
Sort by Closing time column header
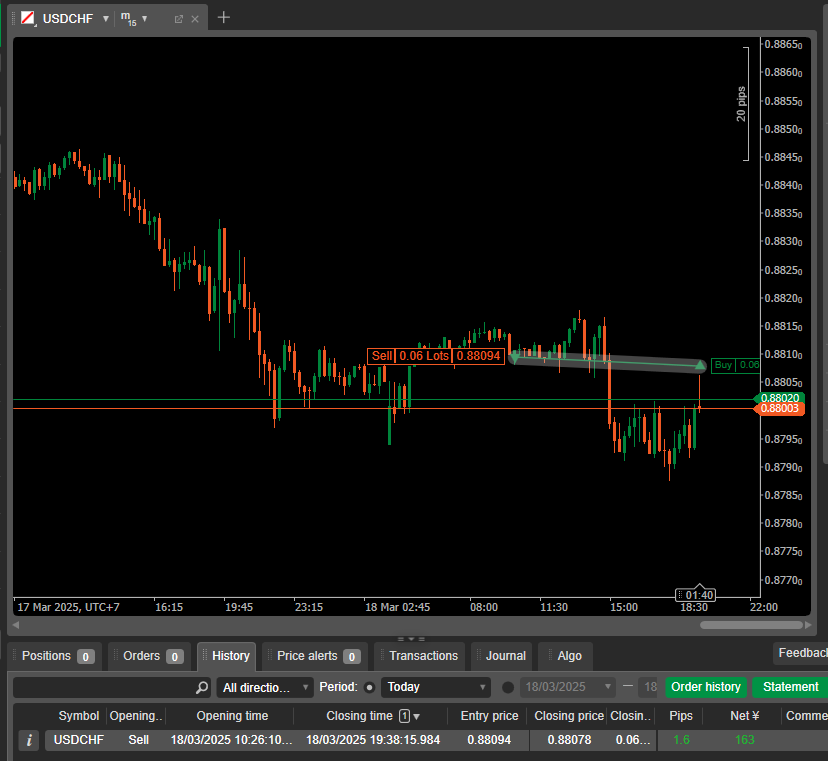[360, 716]
